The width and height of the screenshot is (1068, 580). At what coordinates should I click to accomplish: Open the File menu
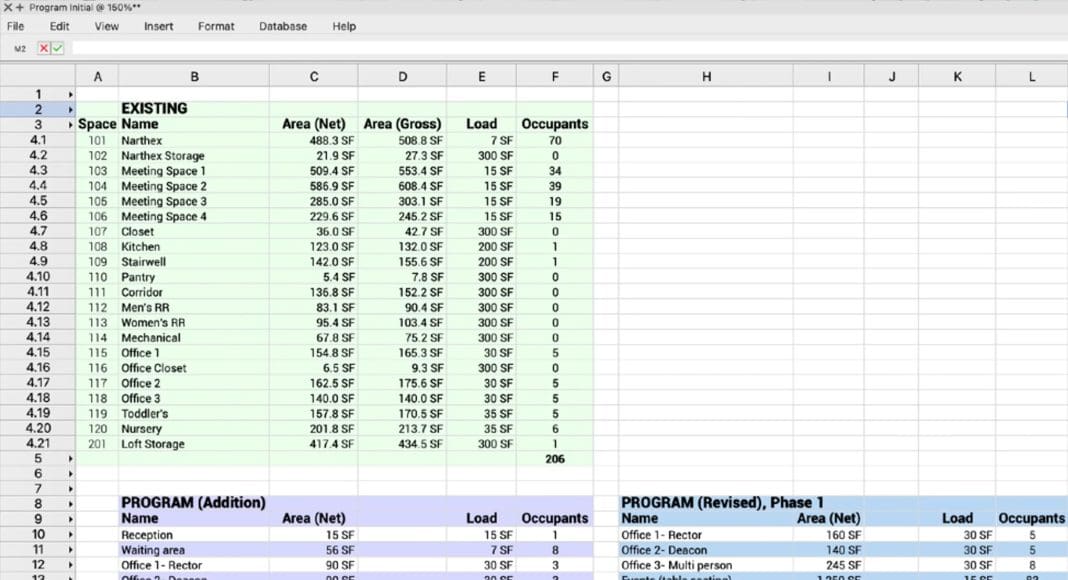(15, 26)
